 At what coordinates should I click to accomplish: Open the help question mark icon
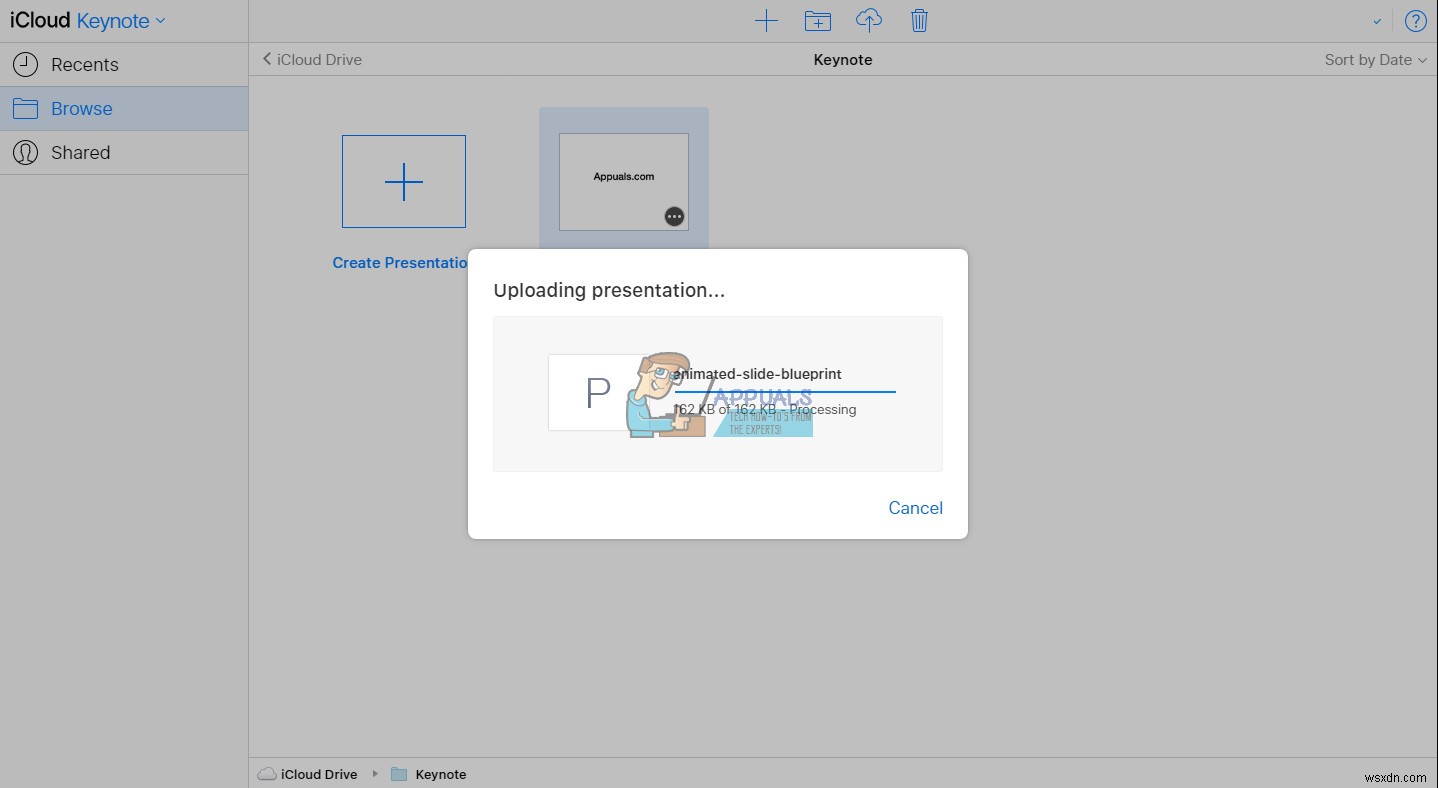1416,21
